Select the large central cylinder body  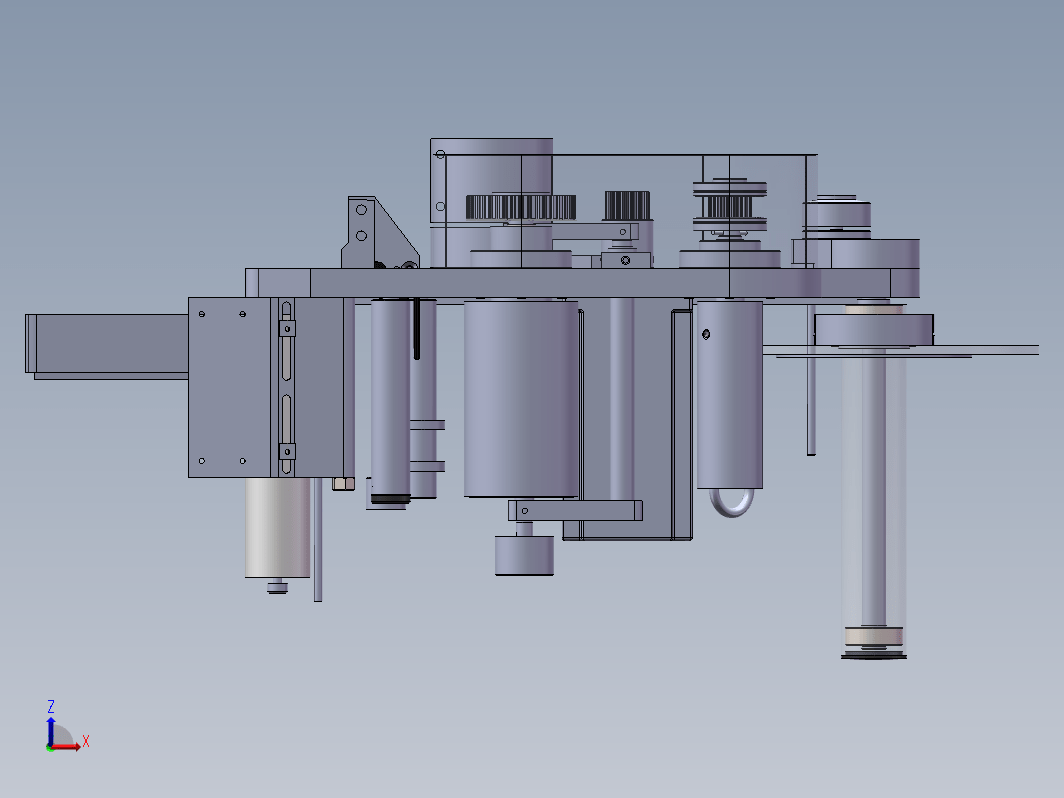[521, 398]
